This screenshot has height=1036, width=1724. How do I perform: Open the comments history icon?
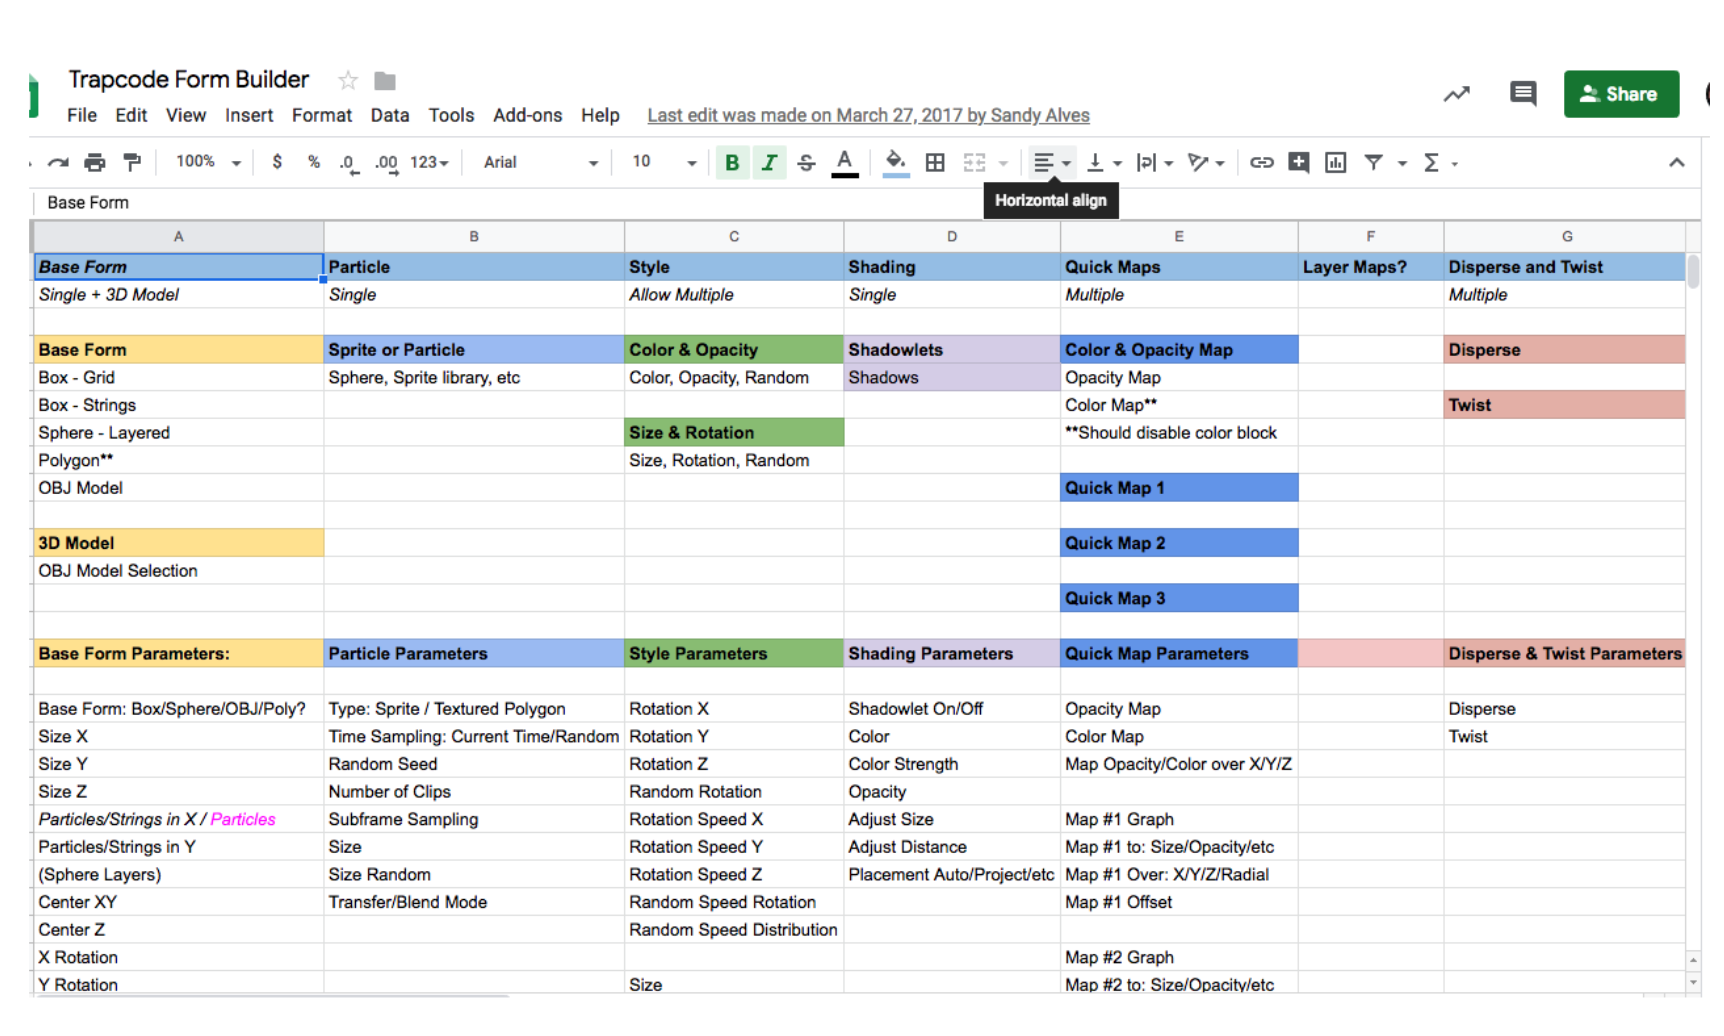click(1523, 94)
